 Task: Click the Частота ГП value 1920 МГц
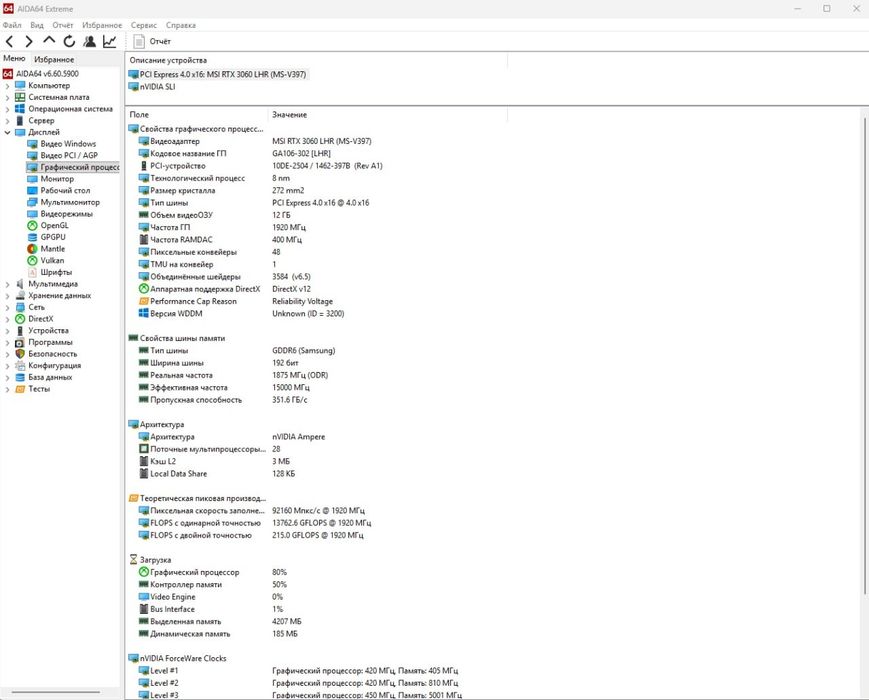tap(289, 227)
